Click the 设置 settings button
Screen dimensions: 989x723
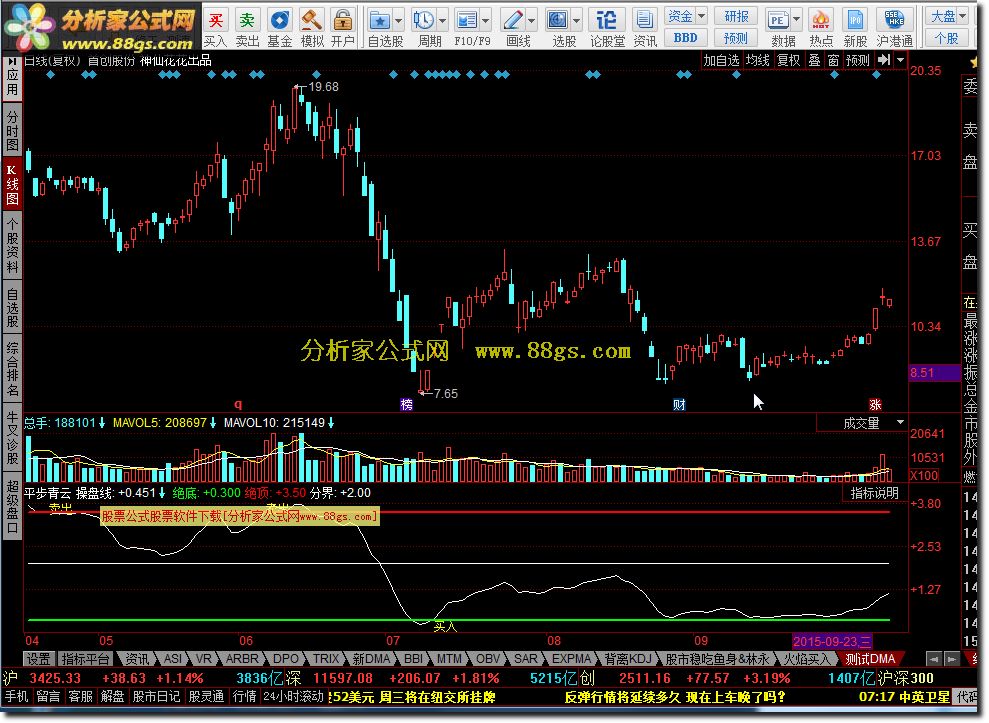point(38,659)
